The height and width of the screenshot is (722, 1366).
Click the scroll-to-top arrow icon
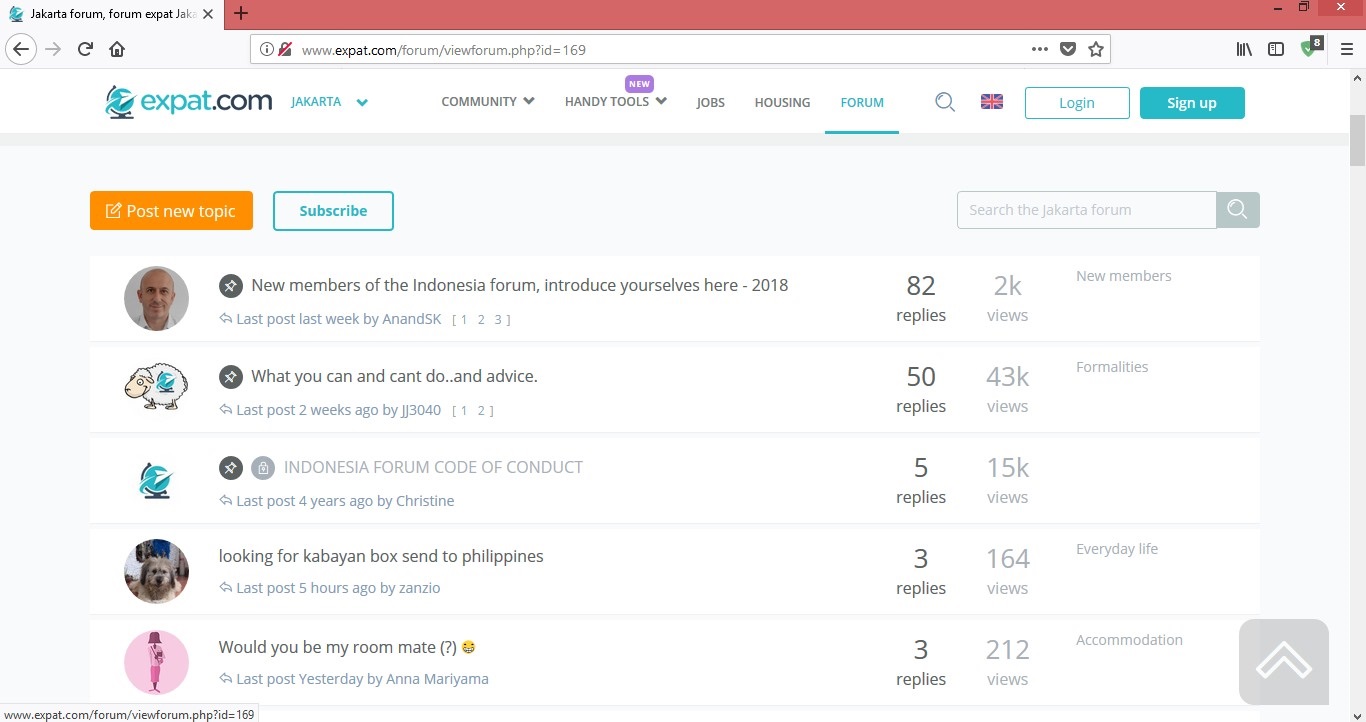(x=1283, y=661)
